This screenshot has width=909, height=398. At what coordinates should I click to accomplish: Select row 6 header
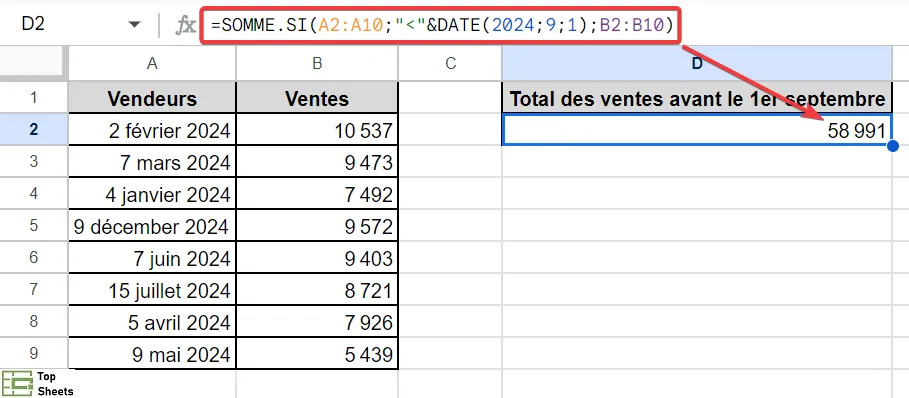(x=34, y=257)
